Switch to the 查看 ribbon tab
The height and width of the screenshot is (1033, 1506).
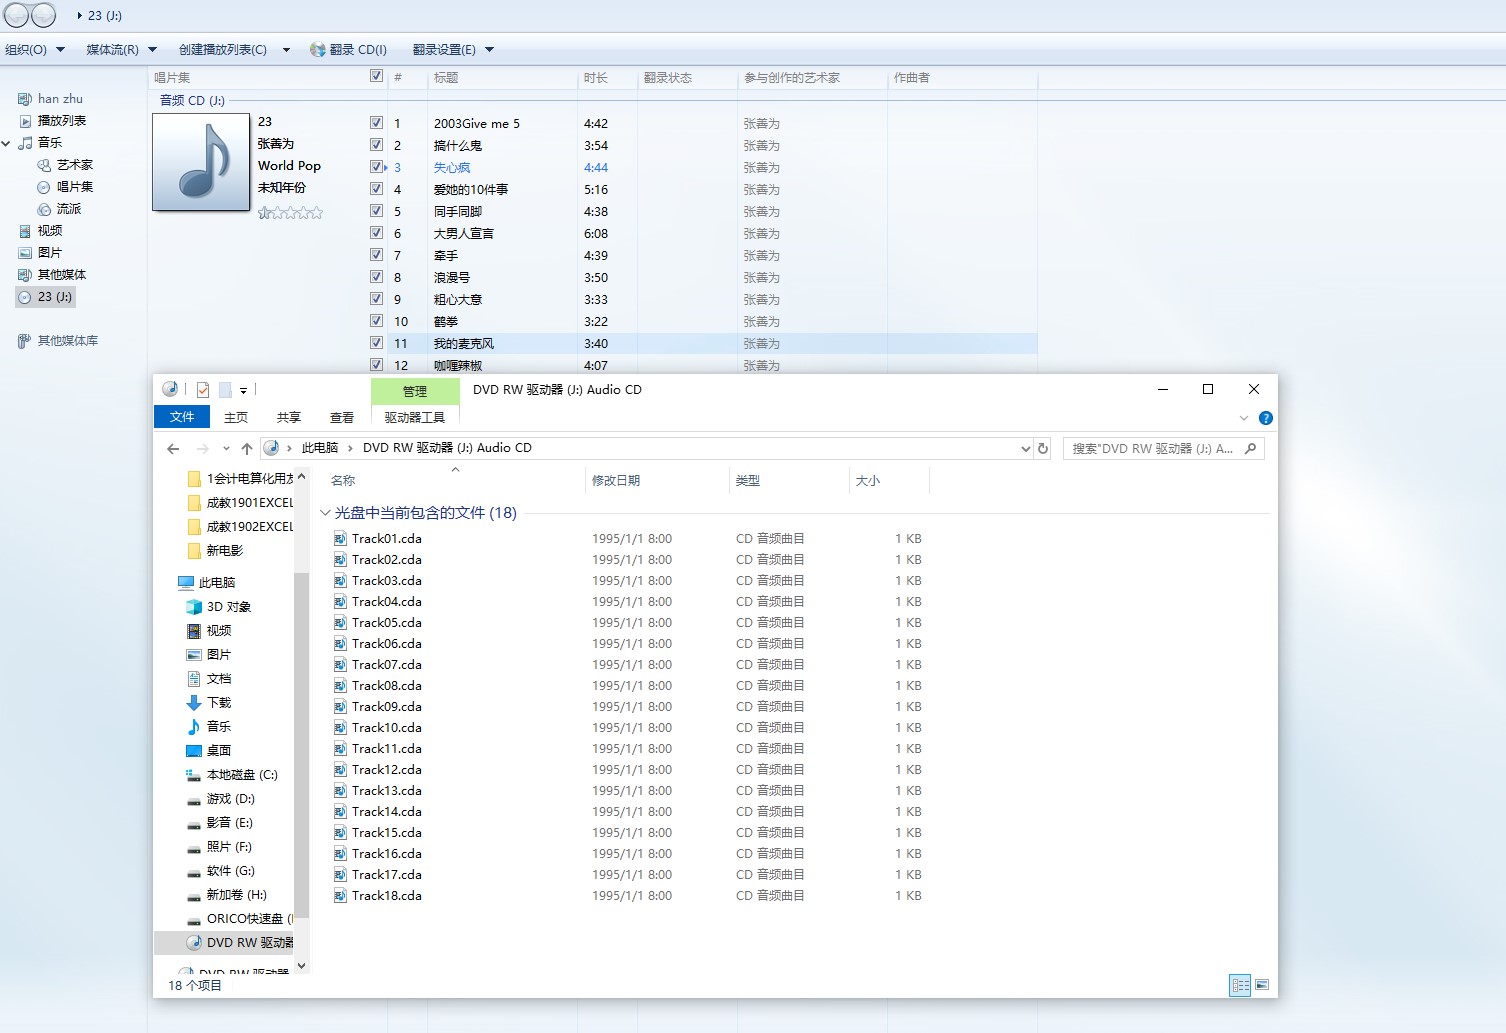[342, 417]
